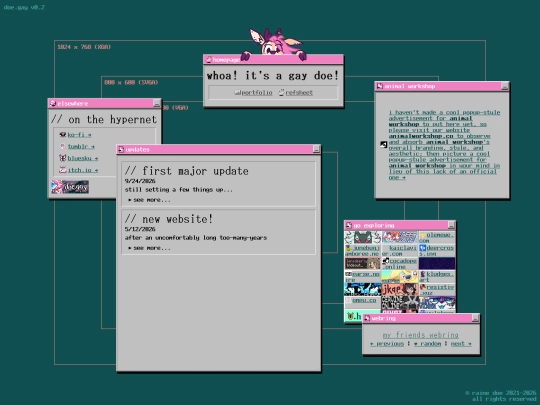540x405 pixels.
Task: Click the kludges.art icon in go exploring
Action: tap(423, 274)
